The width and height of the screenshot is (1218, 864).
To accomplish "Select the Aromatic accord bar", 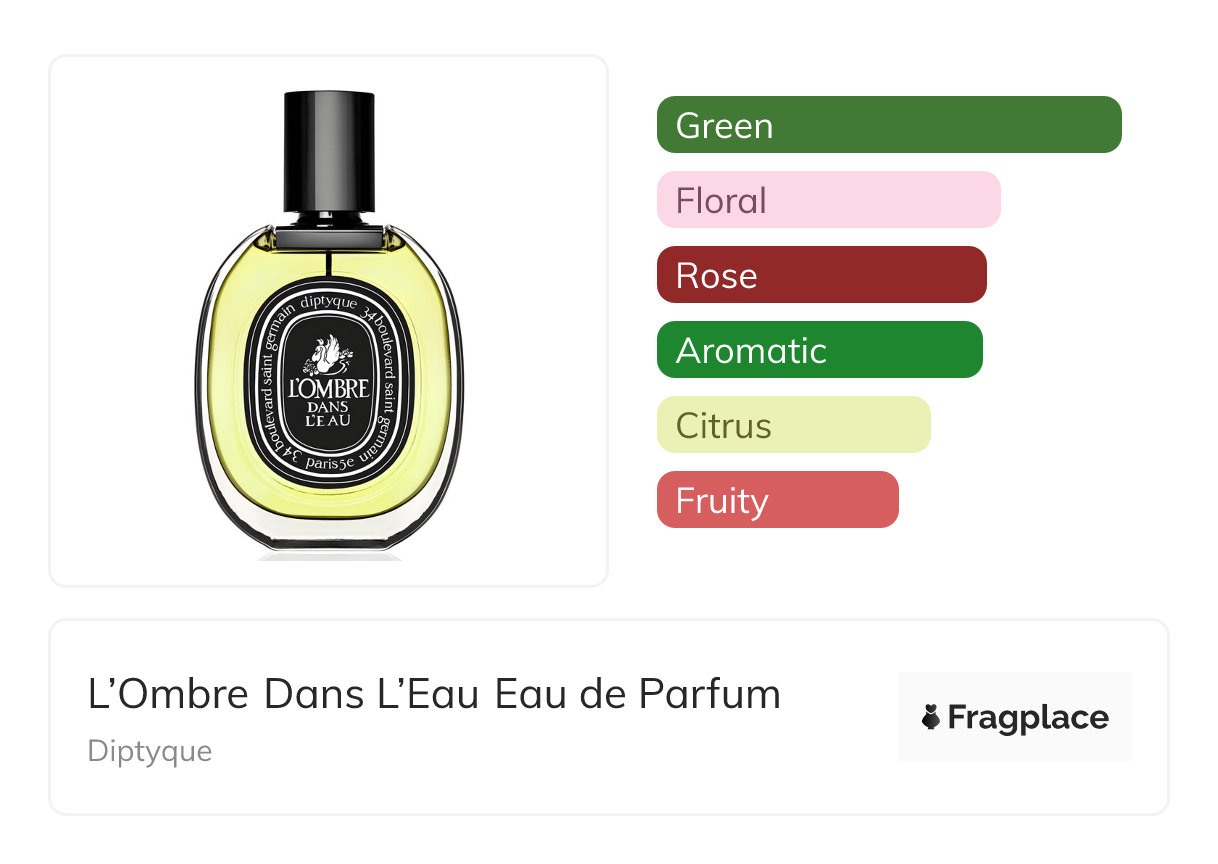I will pyautogui.click(x=820, y=350).
